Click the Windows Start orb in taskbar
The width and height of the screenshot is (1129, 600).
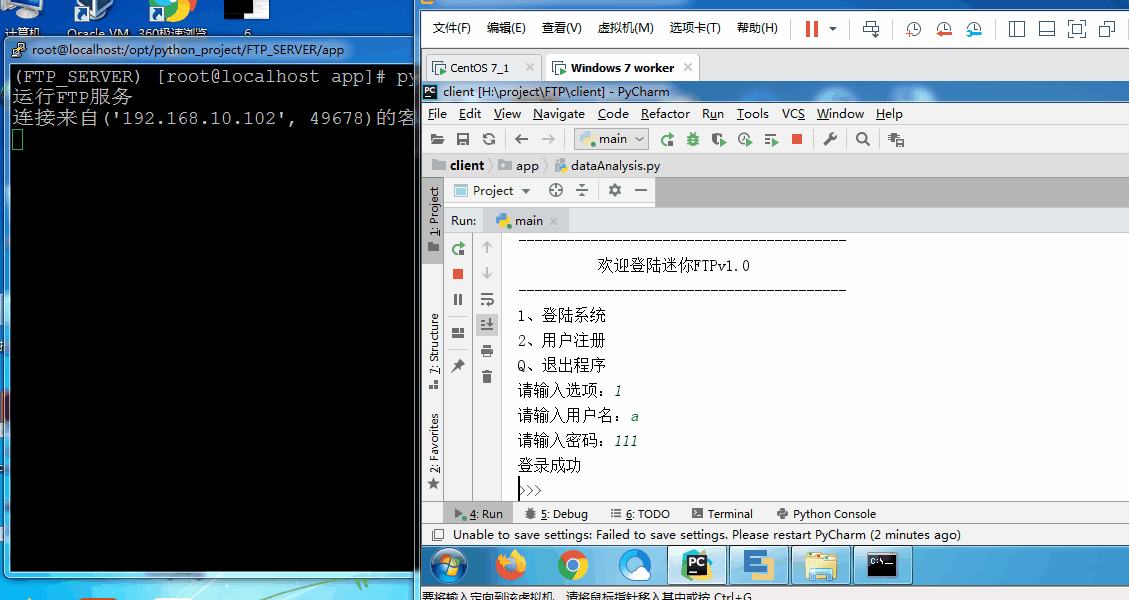tap(449, 565)
